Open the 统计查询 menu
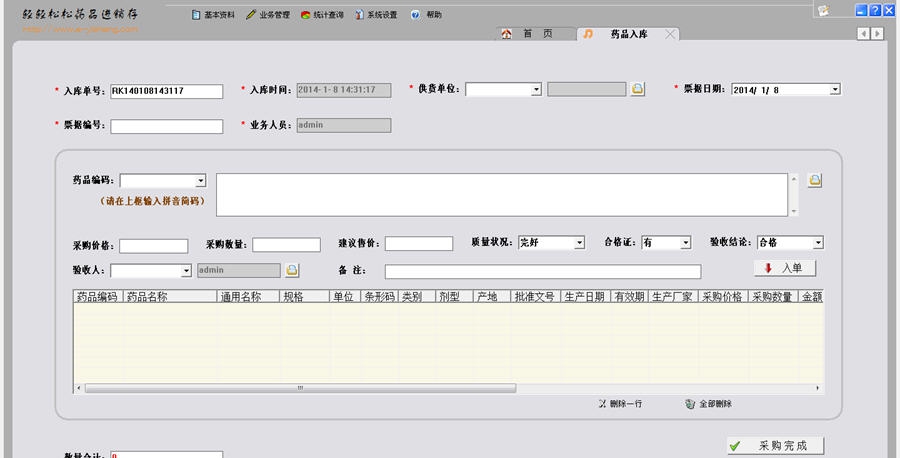 pyautogui.click(x=322, y=15)
